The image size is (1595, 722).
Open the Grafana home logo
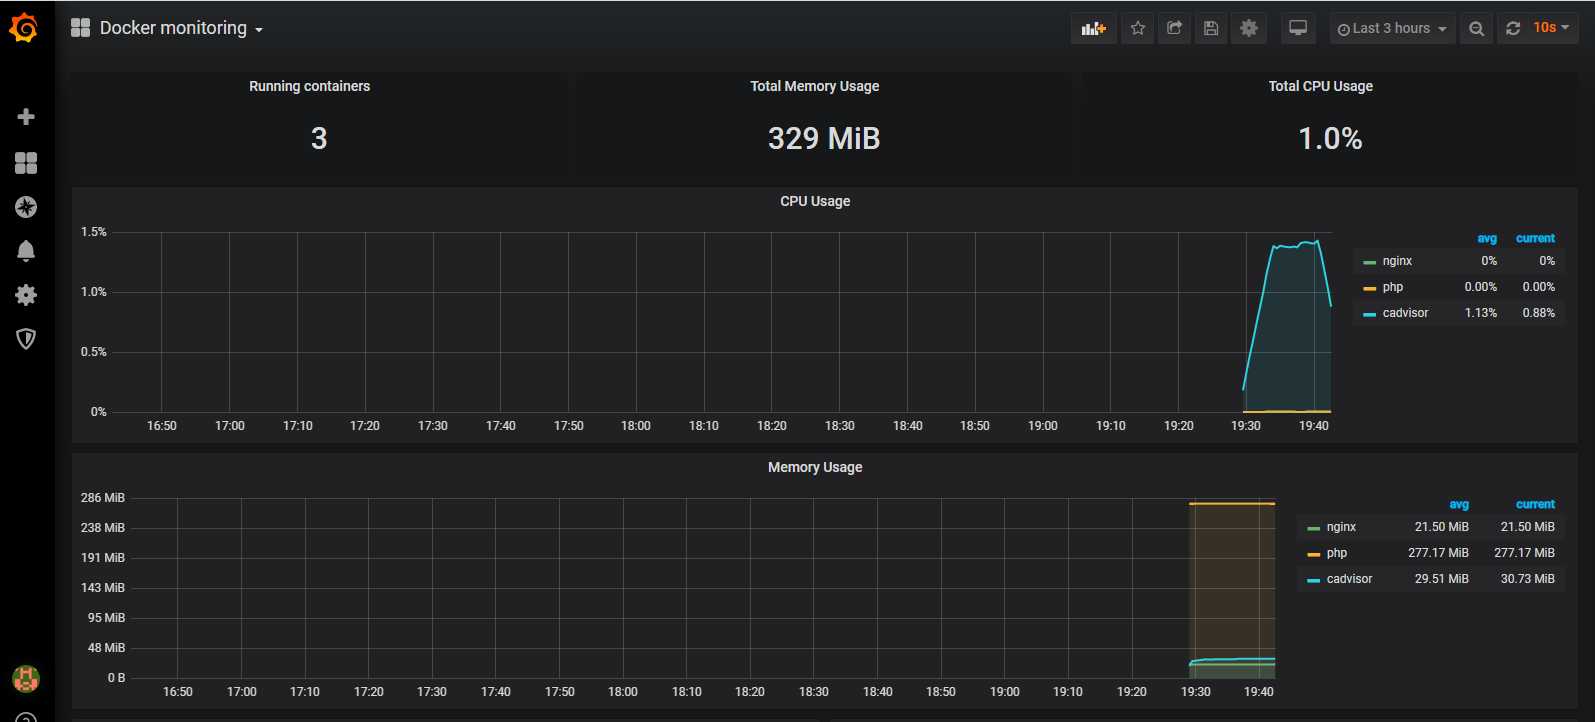pos(24,29)
